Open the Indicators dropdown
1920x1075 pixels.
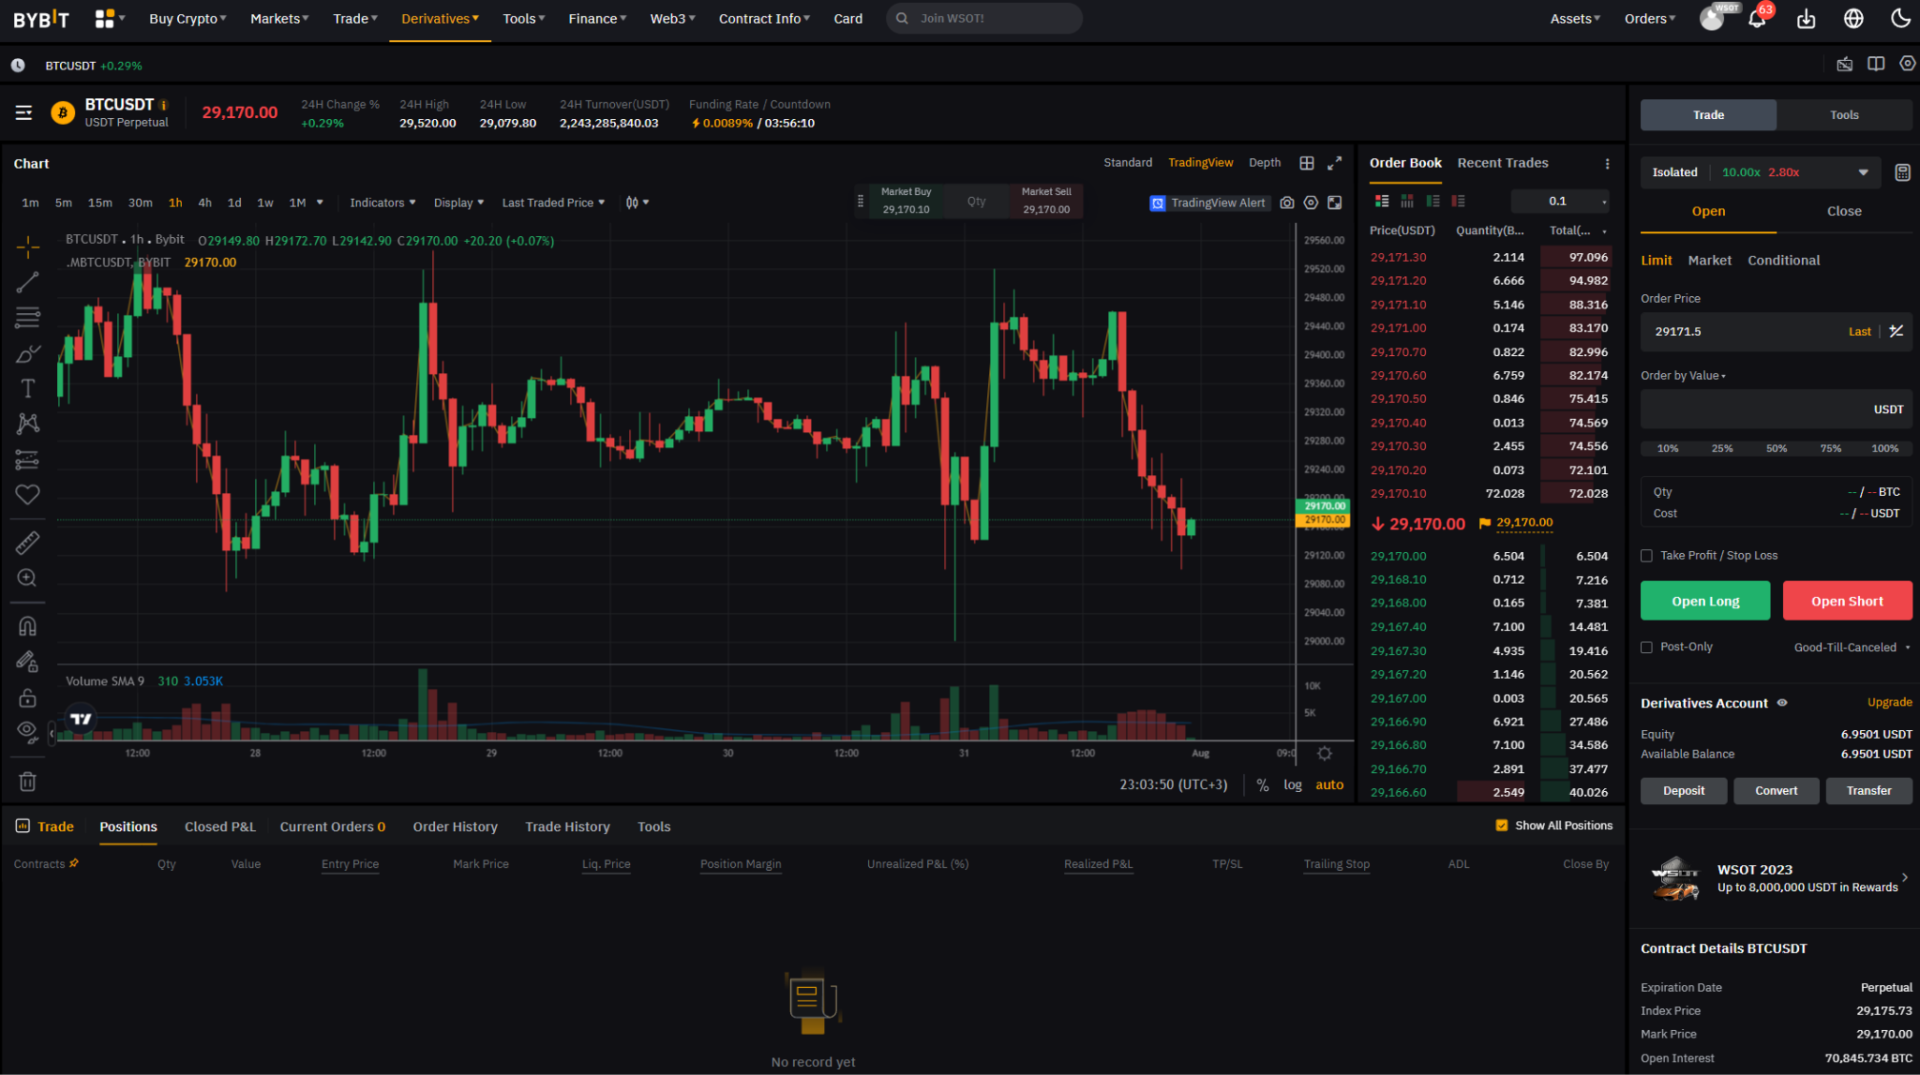(x=382, y=202)
